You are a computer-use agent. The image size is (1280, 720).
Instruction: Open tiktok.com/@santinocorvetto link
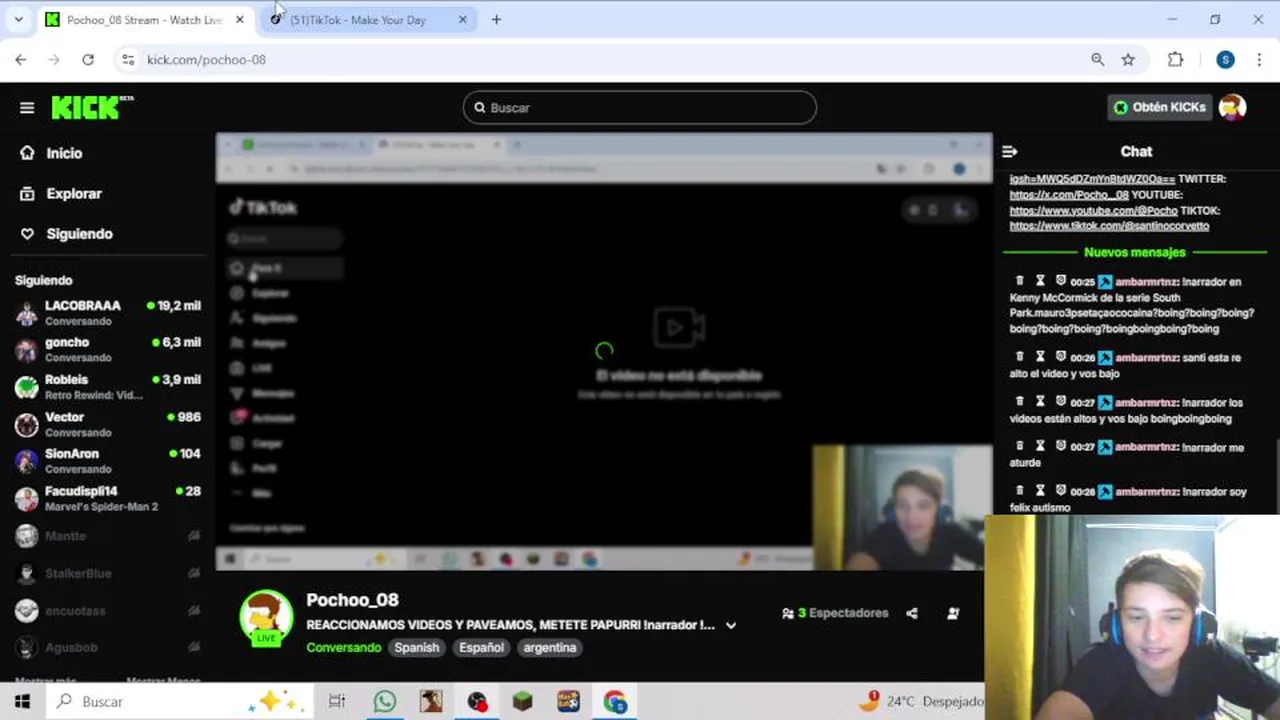pos(1109,226)
